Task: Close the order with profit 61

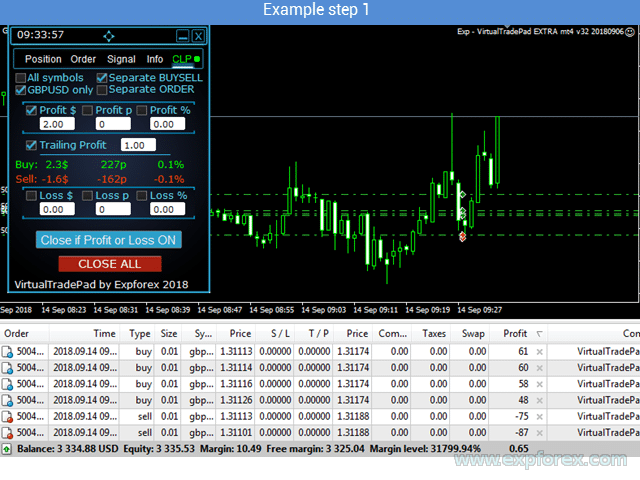Action: pyautogui.click(x=539, y=352)
